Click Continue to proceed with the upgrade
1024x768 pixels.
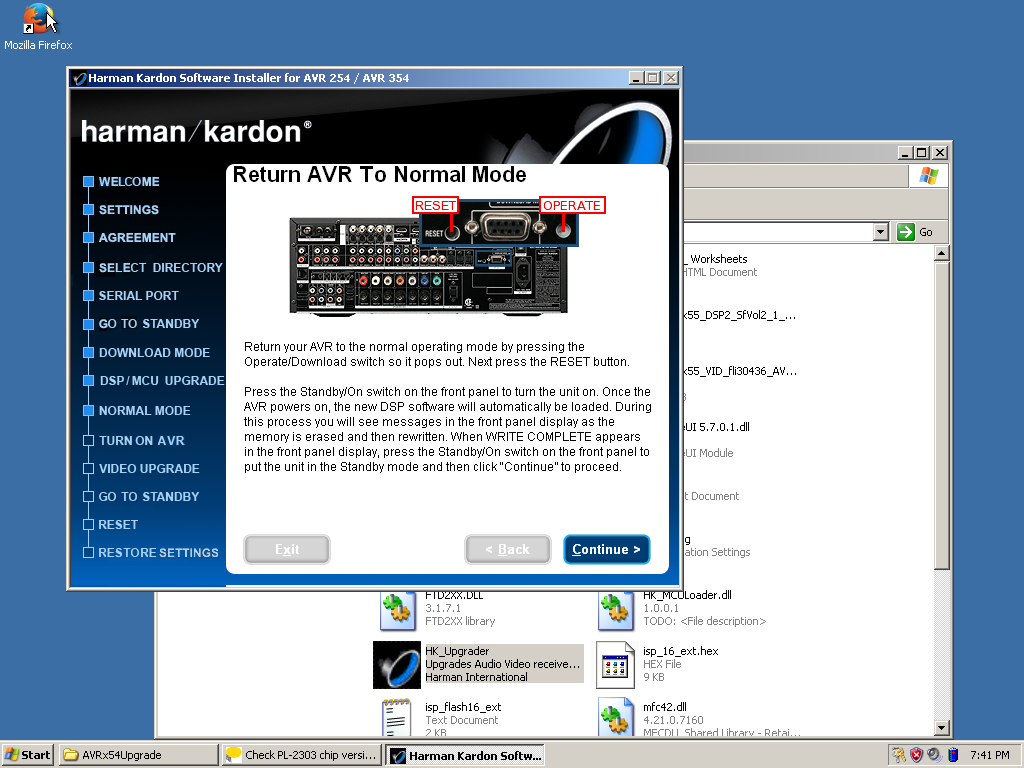tap(607, 549)
